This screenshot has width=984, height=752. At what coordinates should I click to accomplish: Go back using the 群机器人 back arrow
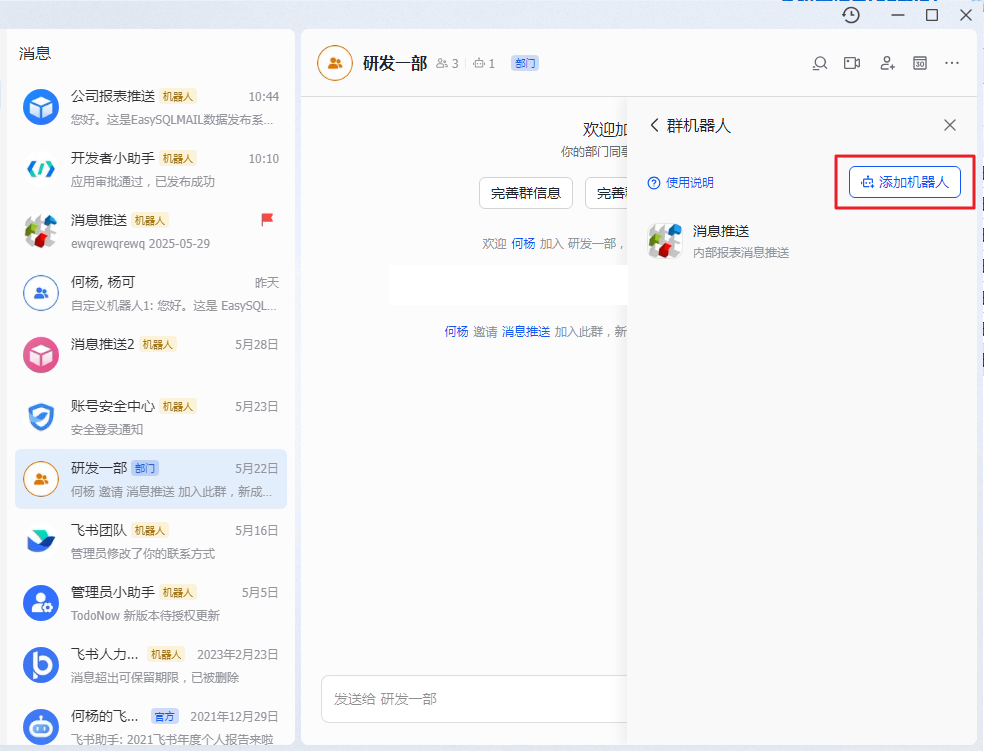tap(654, 125)
